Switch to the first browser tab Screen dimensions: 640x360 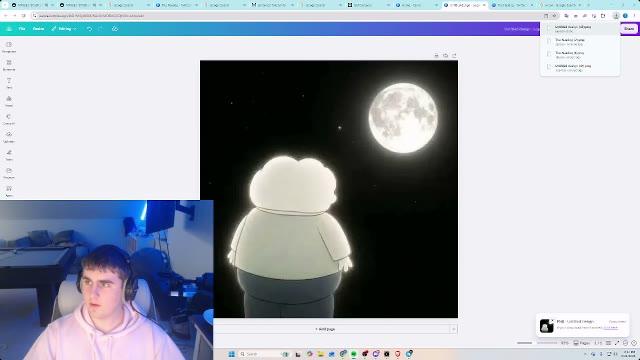tap(32, 5)
